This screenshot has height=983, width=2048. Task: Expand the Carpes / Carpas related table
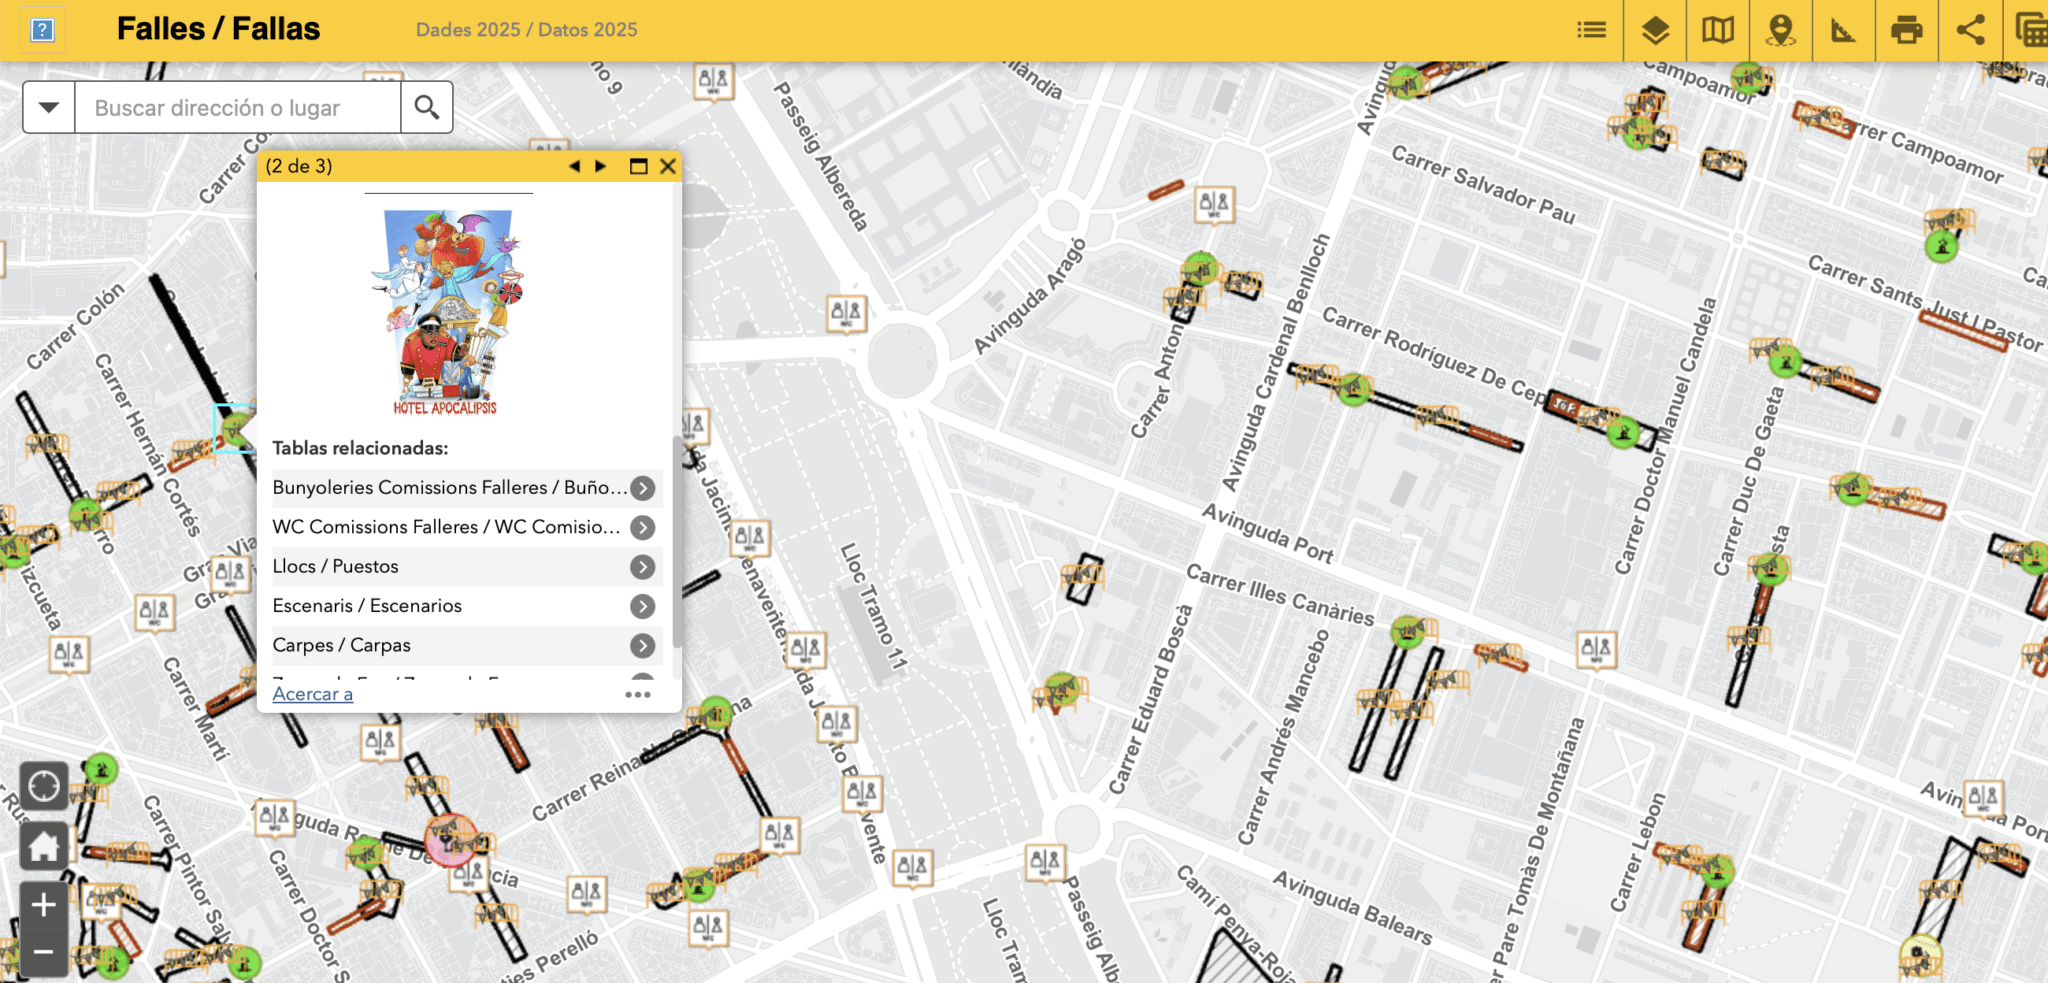click(641, 645)
